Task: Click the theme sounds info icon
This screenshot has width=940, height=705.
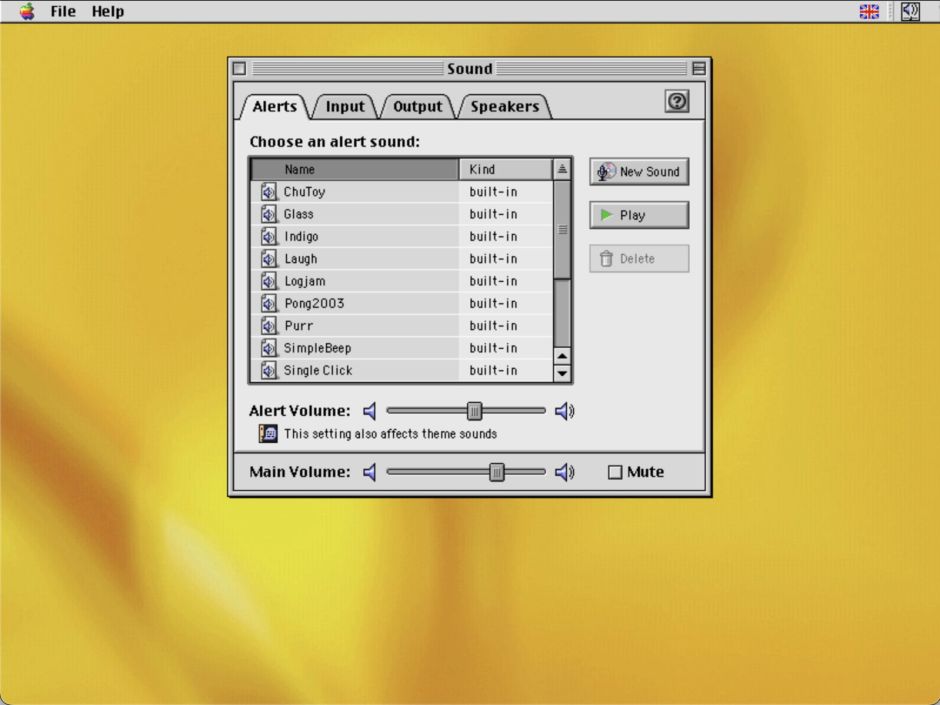Action: [267, 433]
